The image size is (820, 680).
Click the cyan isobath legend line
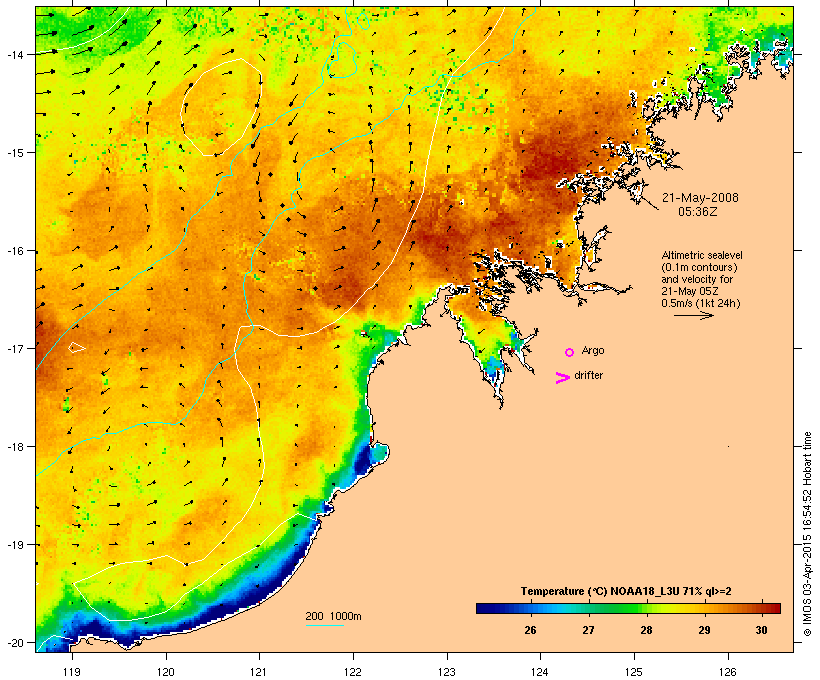coord(325,625)
